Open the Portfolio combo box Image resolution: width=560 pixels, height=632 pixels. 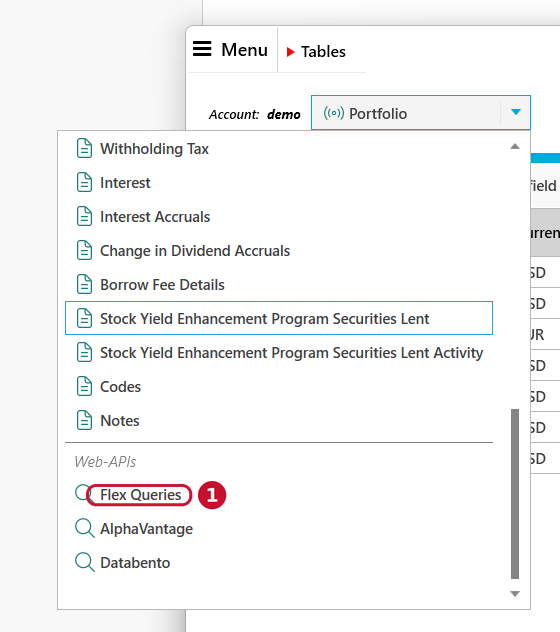421,112
